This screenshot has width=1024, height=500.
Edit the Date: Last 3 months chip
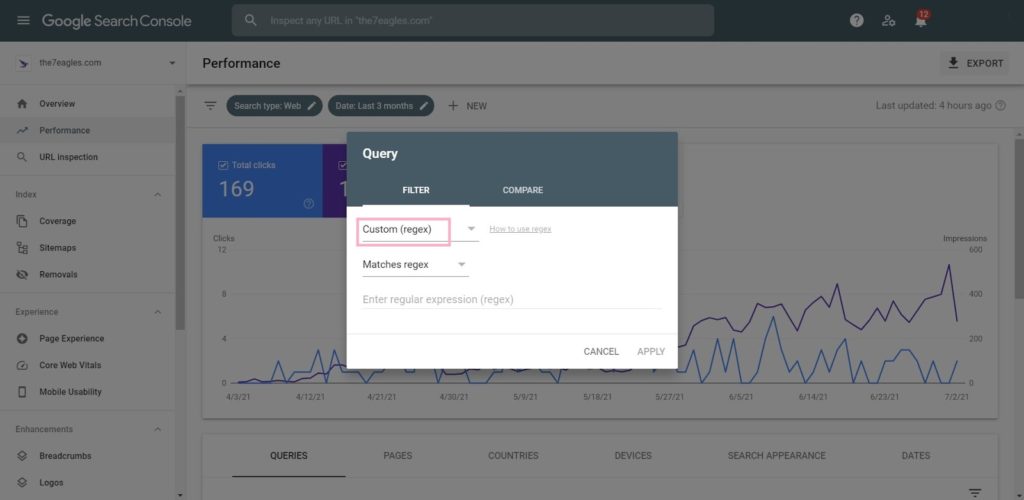pos(381,105)
